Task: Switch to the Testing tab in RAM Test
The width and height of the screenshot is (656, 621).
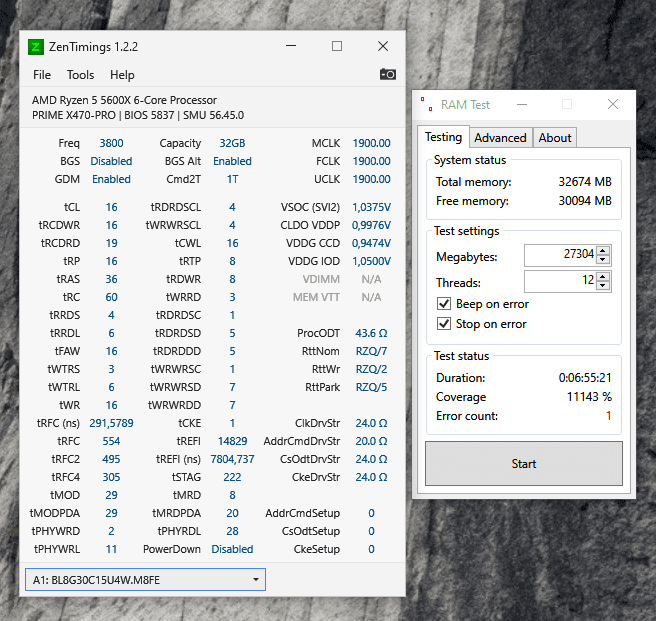Action: point(443,137)
